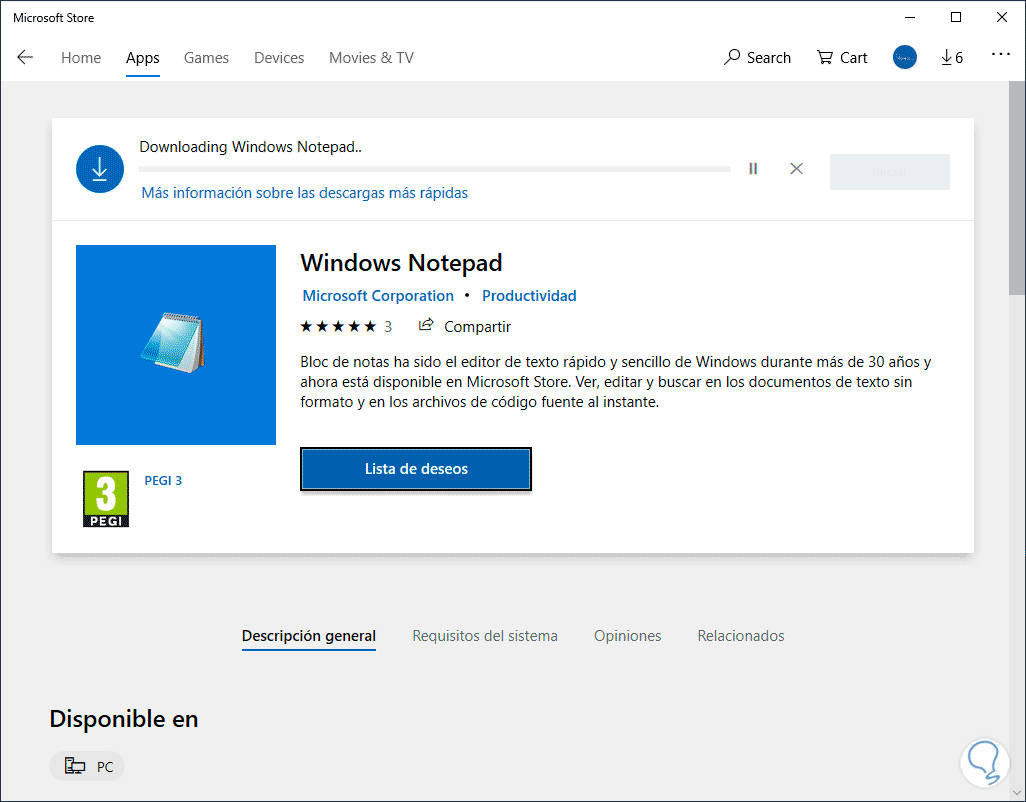The image size is (1026, 802).
Task: Open the Movies & TV tab
Action: [x=371, y=58]
